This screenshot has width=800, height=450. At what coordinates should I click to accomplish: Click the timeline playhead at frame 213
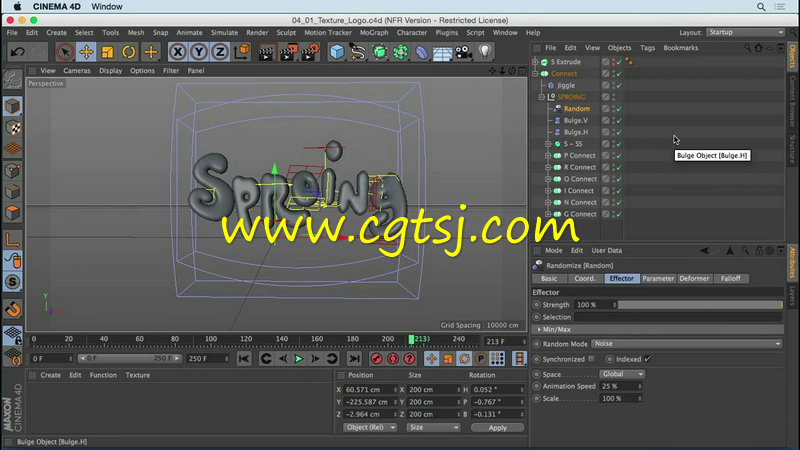412,339
